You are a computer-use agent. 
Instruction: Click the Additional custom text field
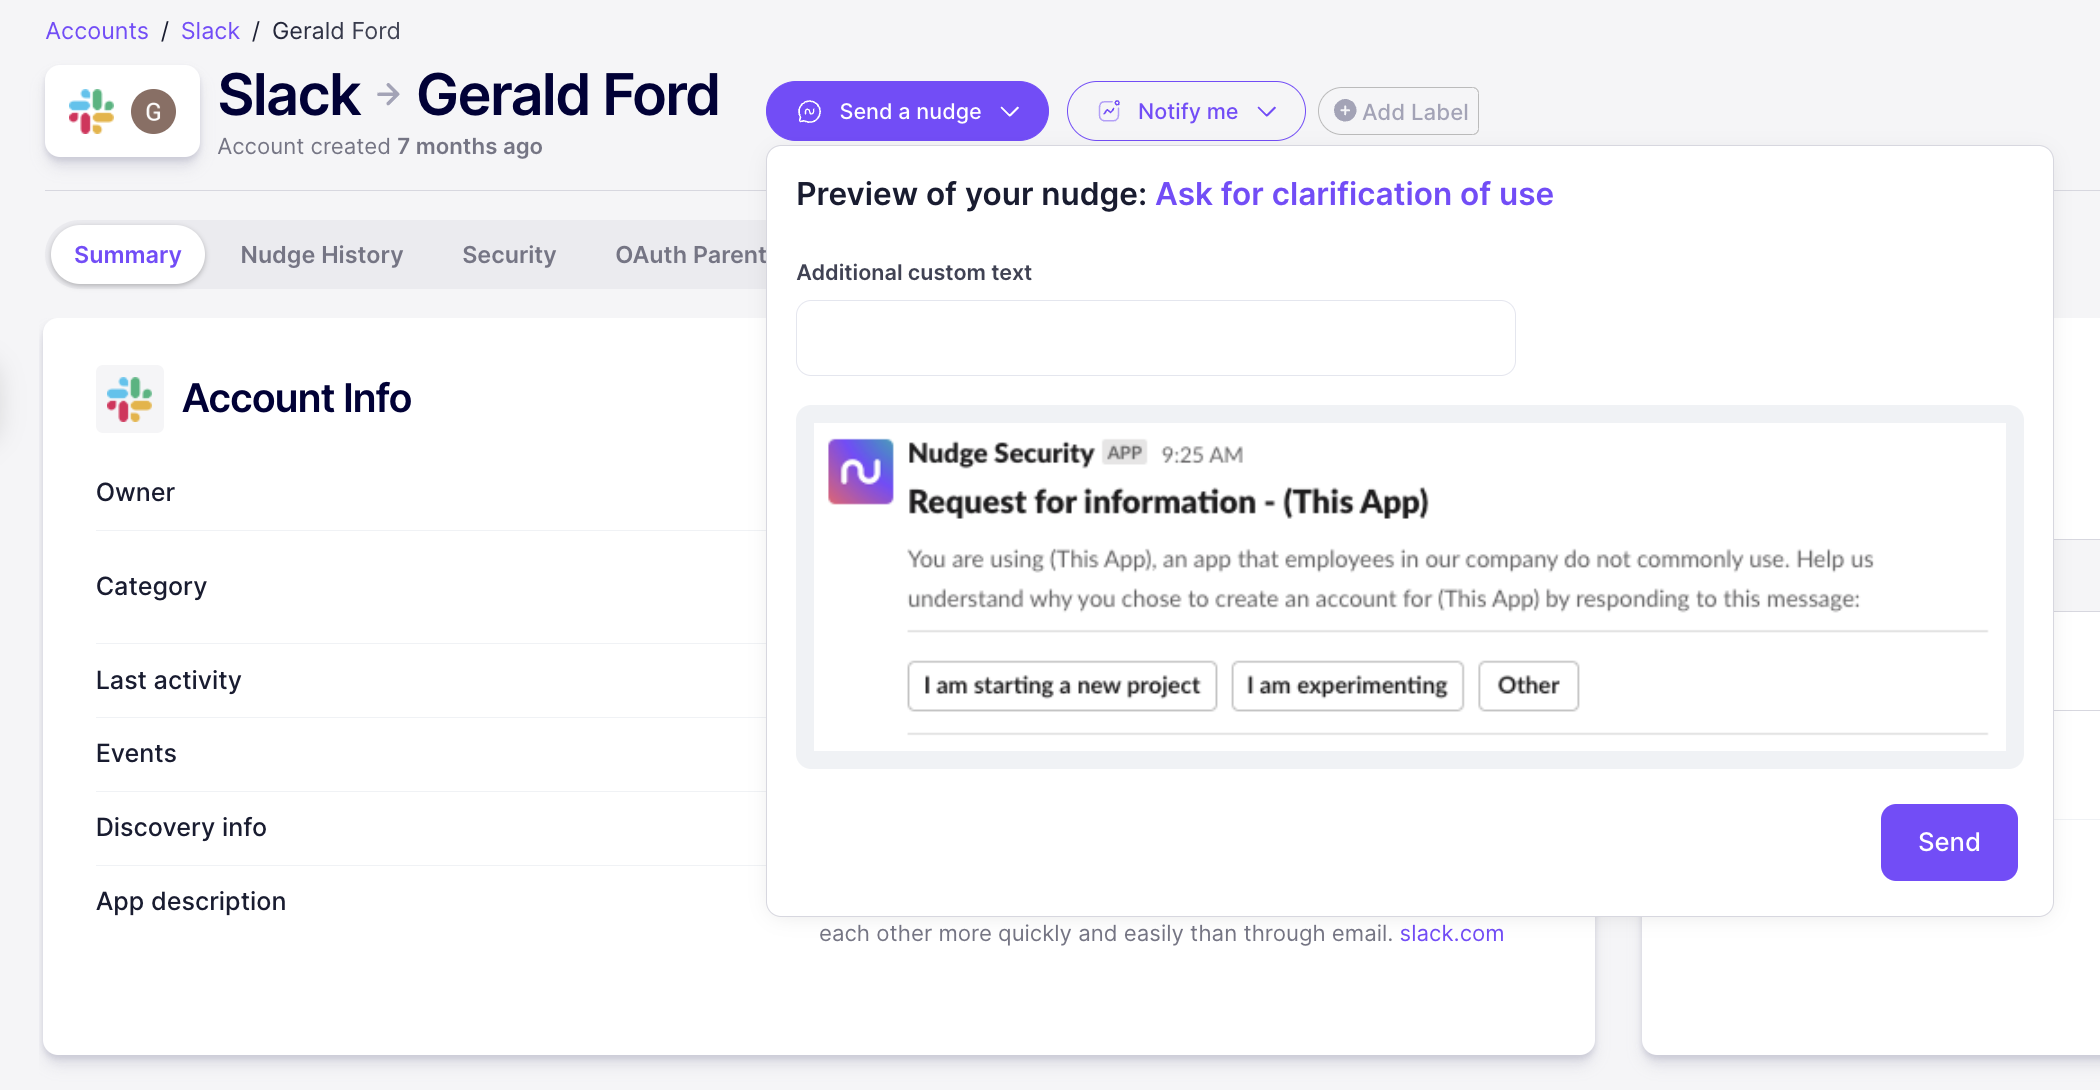(x=1155, y=338)
